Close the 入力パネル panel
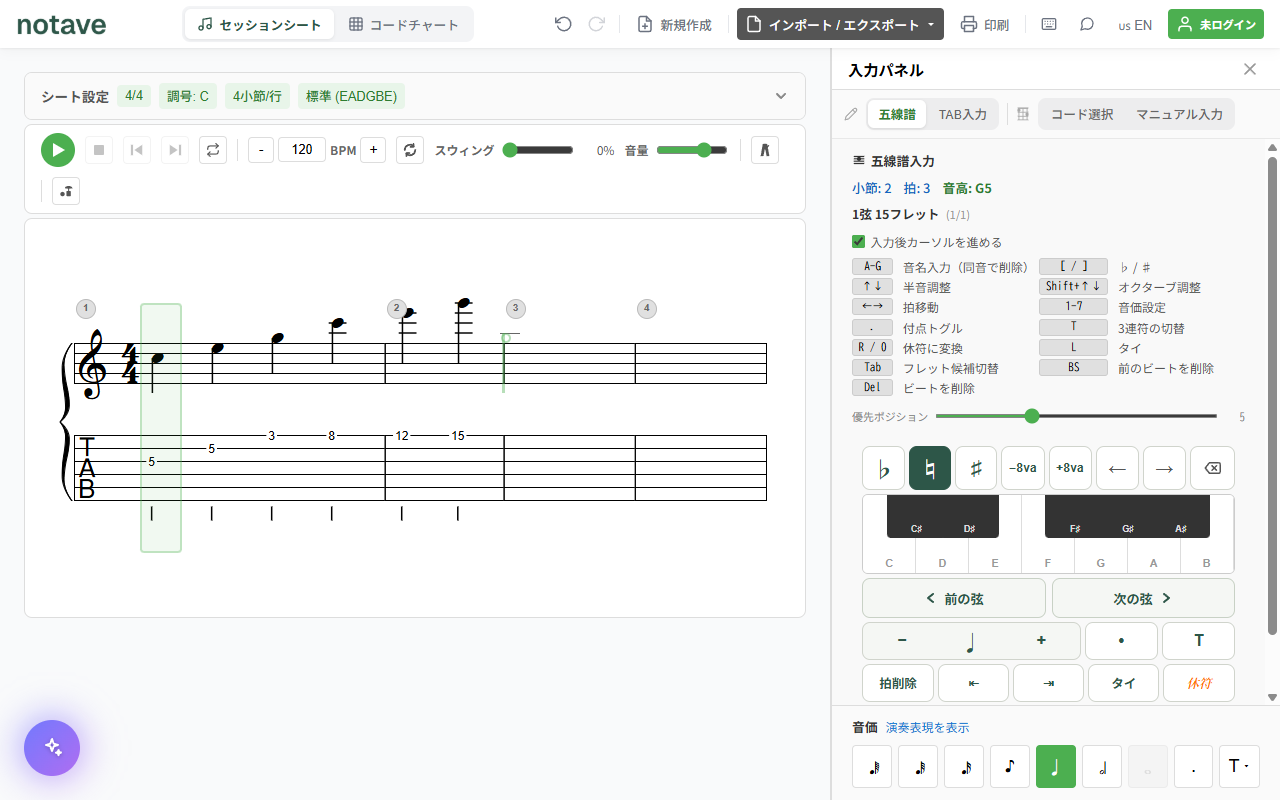 tap(1250, 69)
